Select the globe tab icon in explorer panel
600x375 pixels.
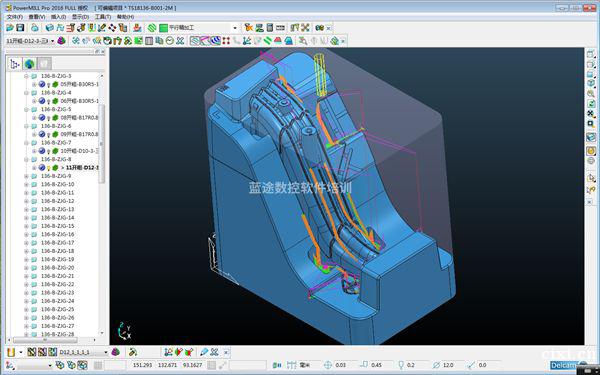coord(29,64)
